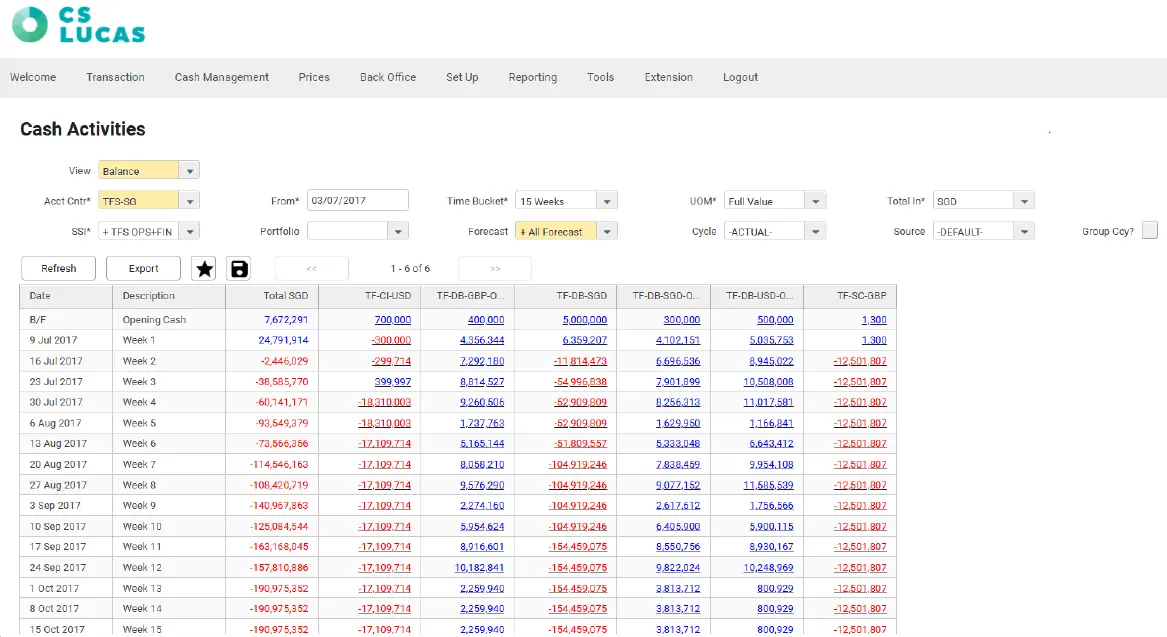Click Logout in the menu bar

[741, 77]
